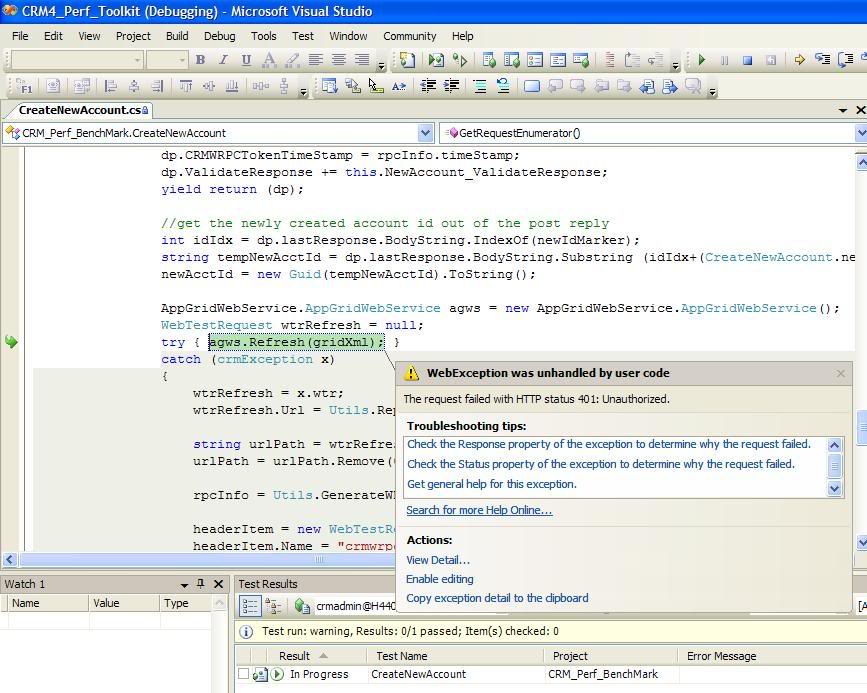Click the green execution pointer arrow in the margin

click(11, 342)
